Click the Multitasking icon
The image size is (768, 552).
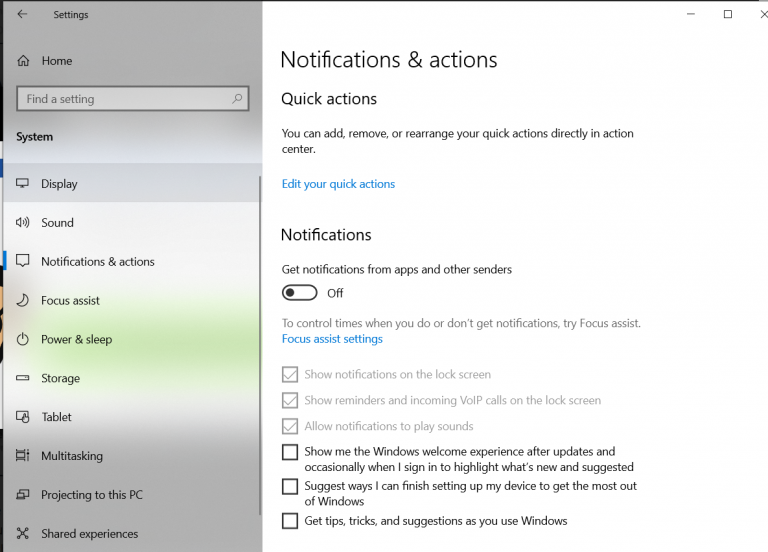pos(23,456)
